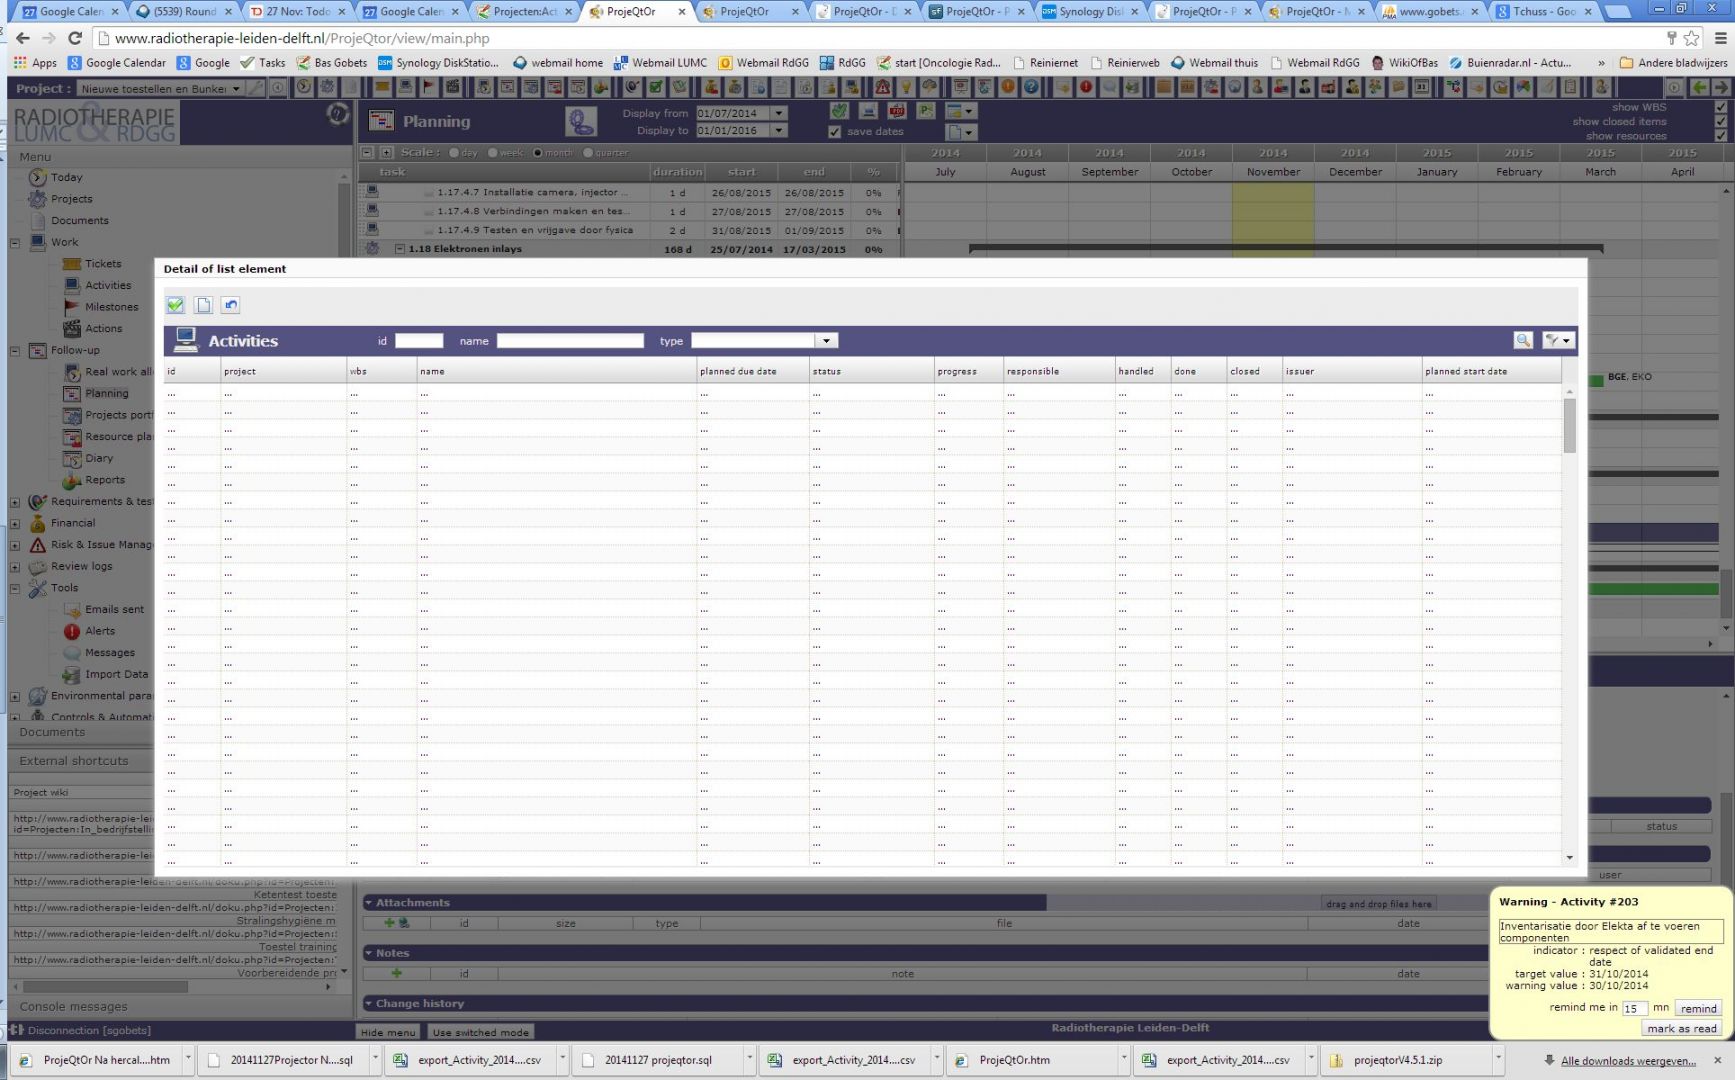Viewport: 1735px width, 1080px height.
Task: Click Alle downloads weergeven link
Action: click(1628, 1060)
